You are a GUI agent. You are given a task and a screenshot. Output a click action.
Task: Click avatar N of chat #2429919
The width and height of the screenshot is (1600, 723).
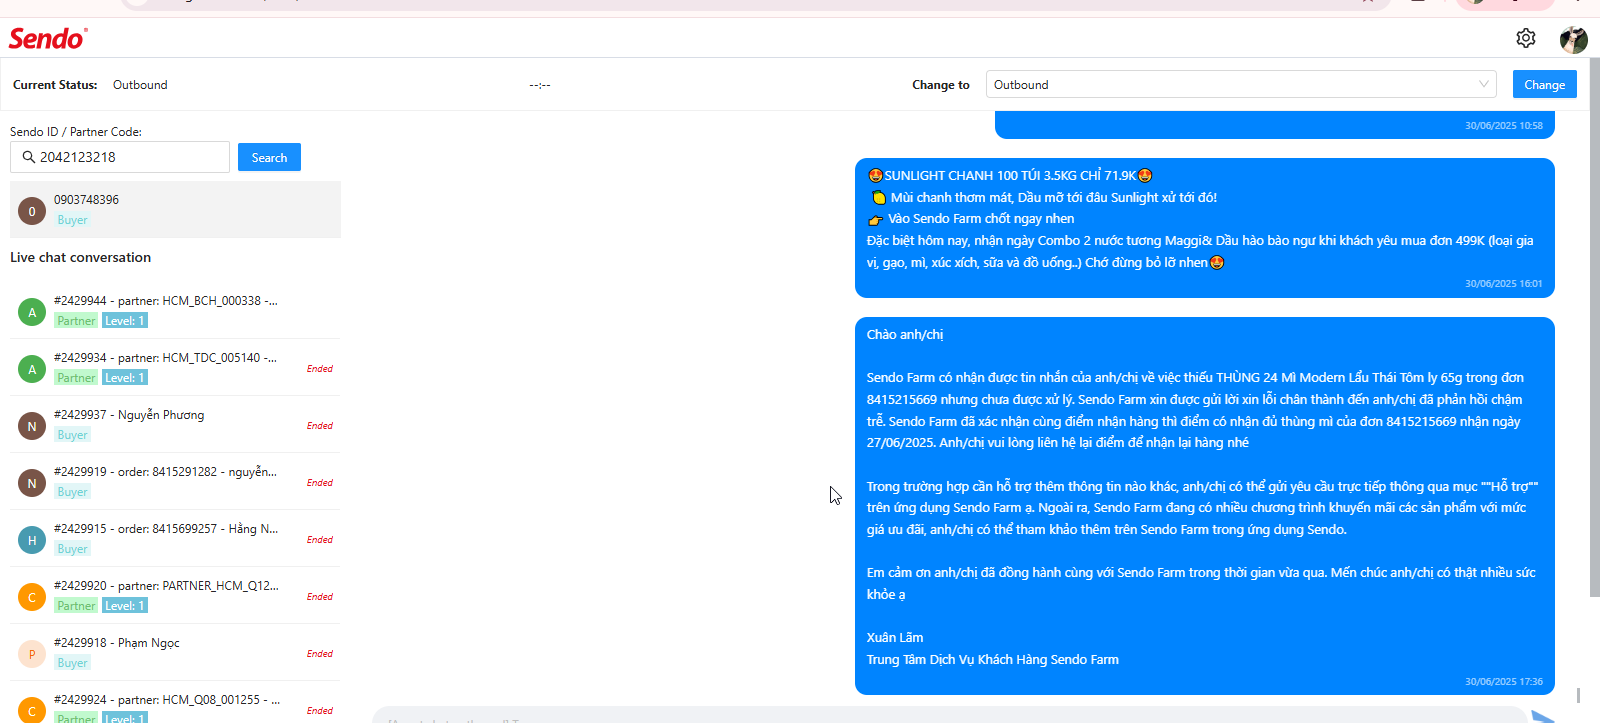[x=32, y=483]
